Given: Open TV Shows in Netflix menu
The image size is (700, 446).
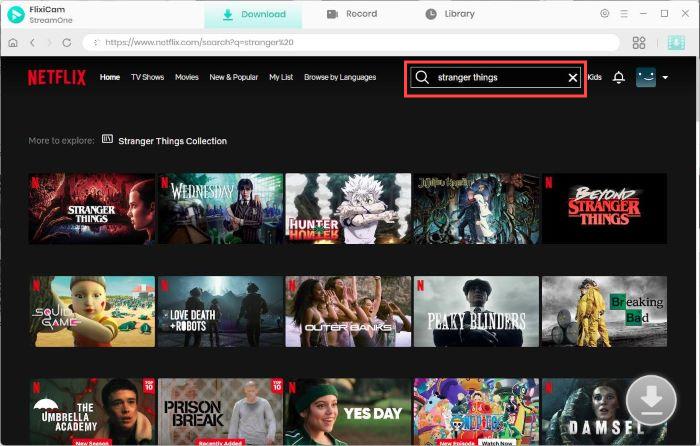Looking at the screenshot, I should [x=147, y=77].
